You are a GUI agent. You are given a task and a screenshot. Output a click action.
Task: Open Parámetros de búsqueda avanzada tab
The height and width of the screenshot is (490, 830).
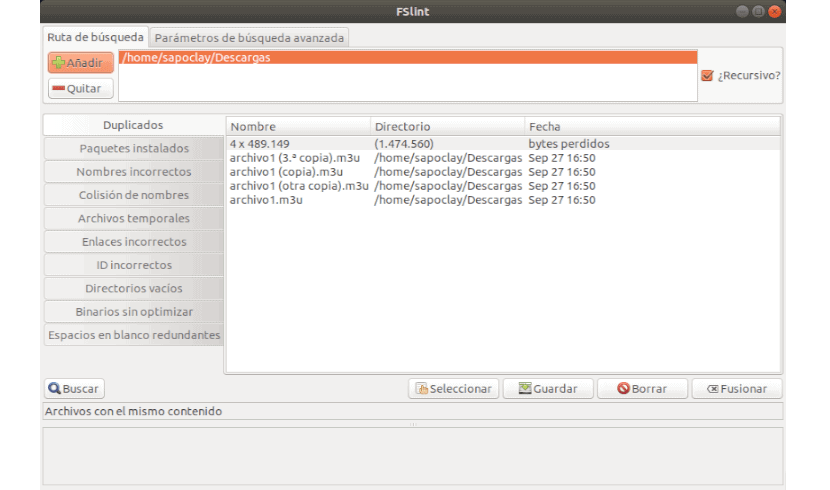pyautogui.click(x=250, y=38)
